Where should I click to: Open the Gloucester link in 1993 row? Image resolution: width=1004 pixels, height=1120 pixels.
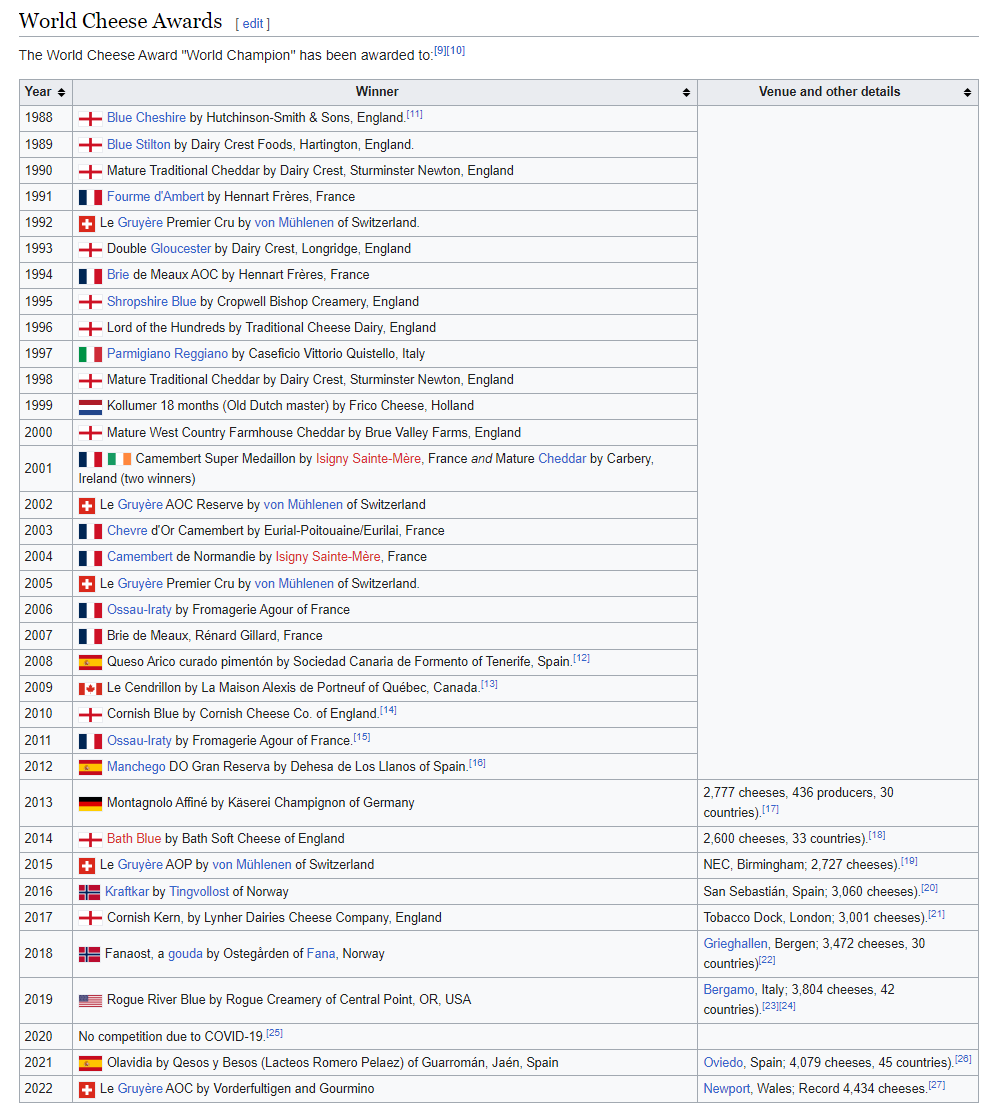point(181,249)
